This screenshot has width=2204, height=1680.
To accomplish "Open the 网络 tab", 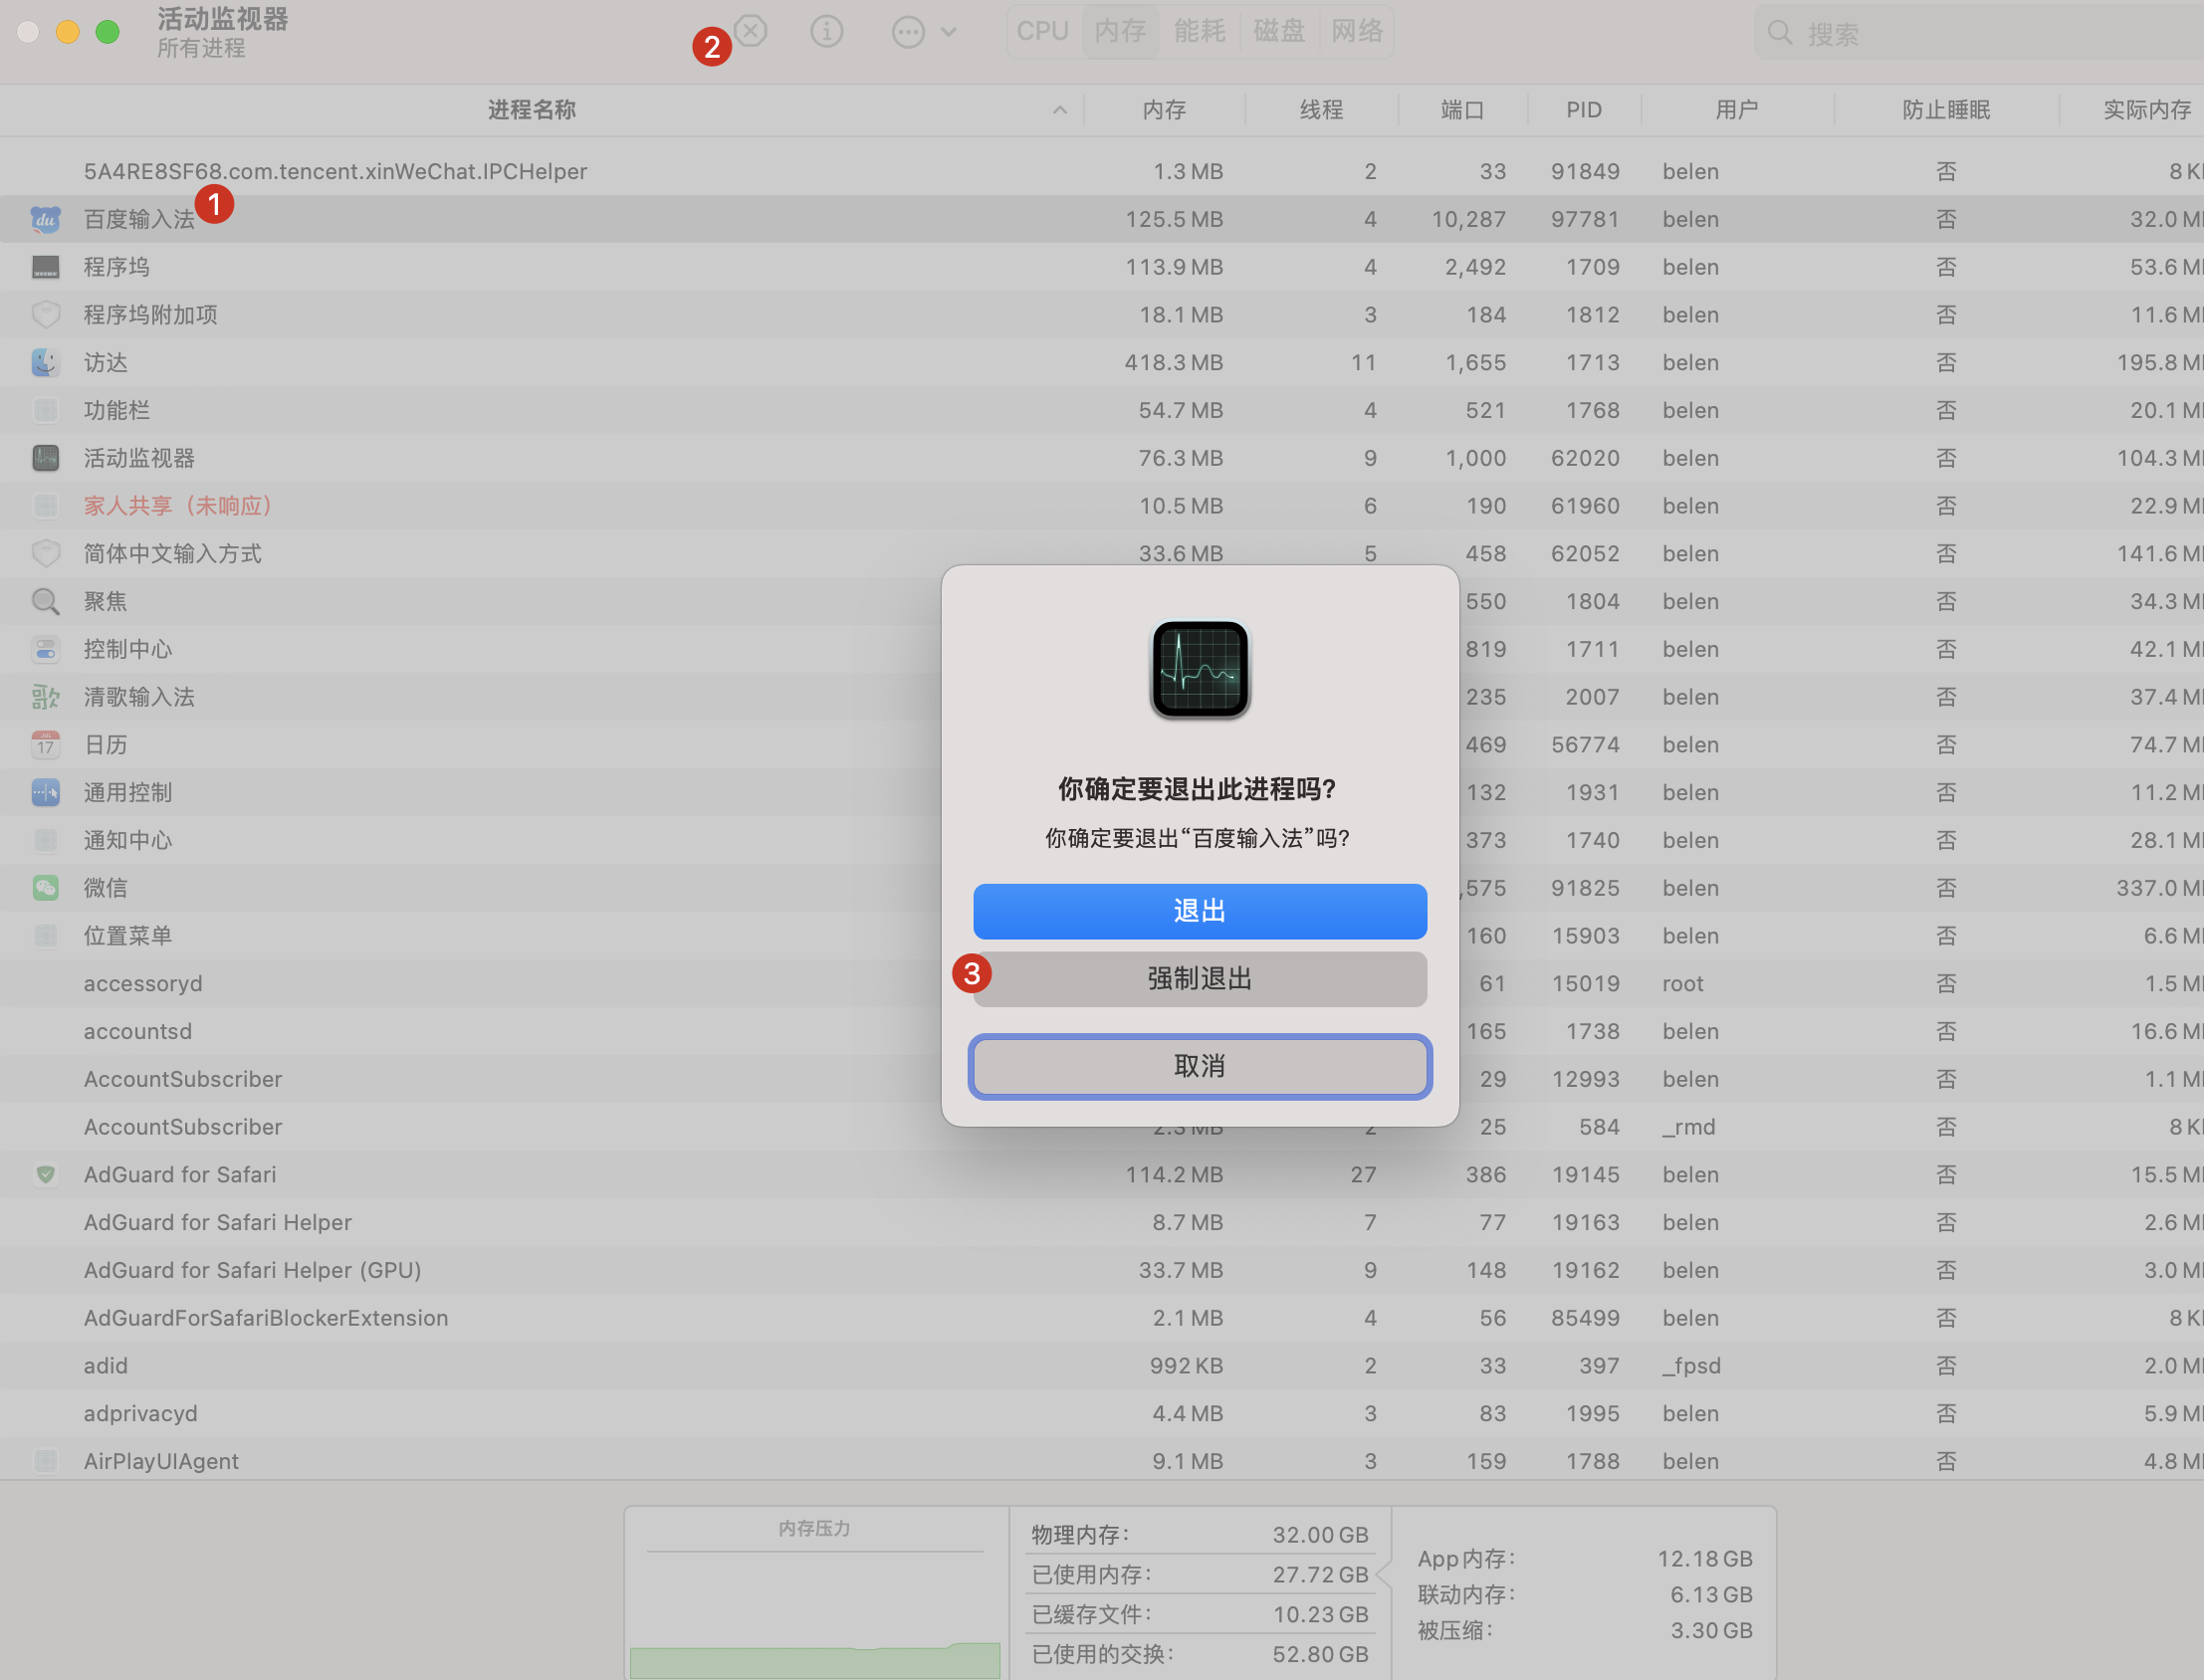I will click(1356, 32).
